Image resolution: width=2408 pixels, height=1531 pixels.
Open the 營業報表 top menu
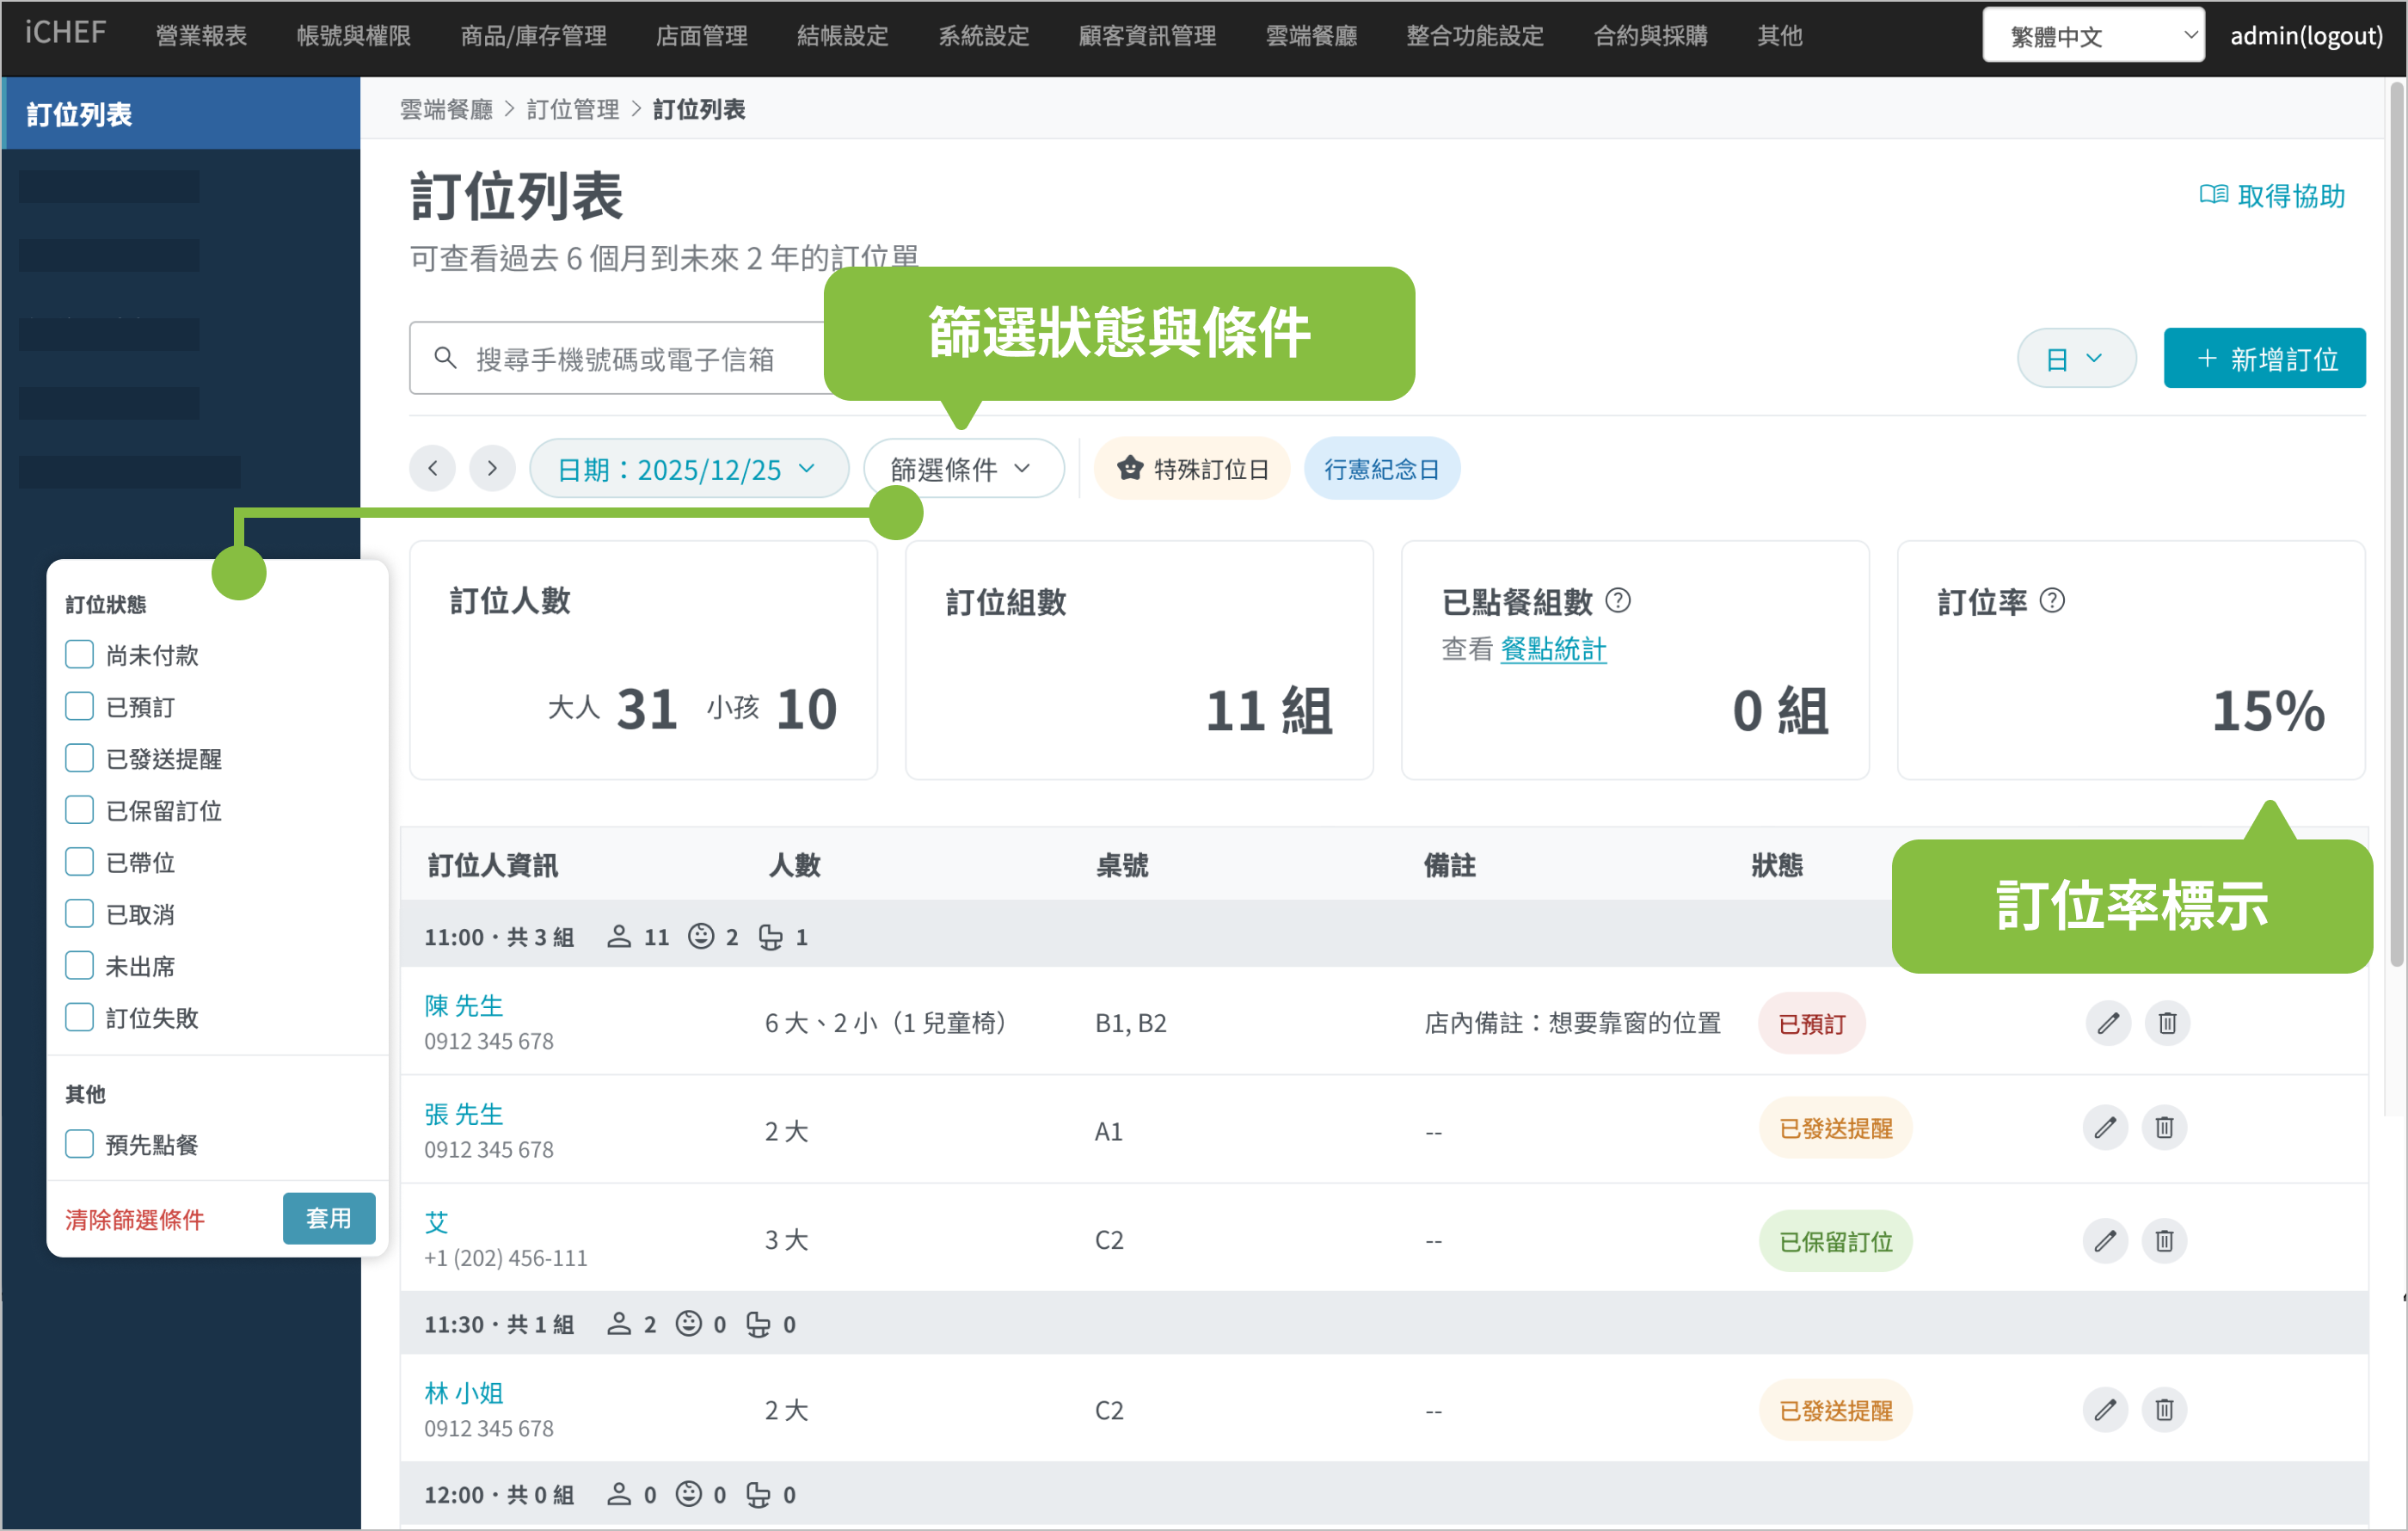pyautogui.click(x=201, y=36)
